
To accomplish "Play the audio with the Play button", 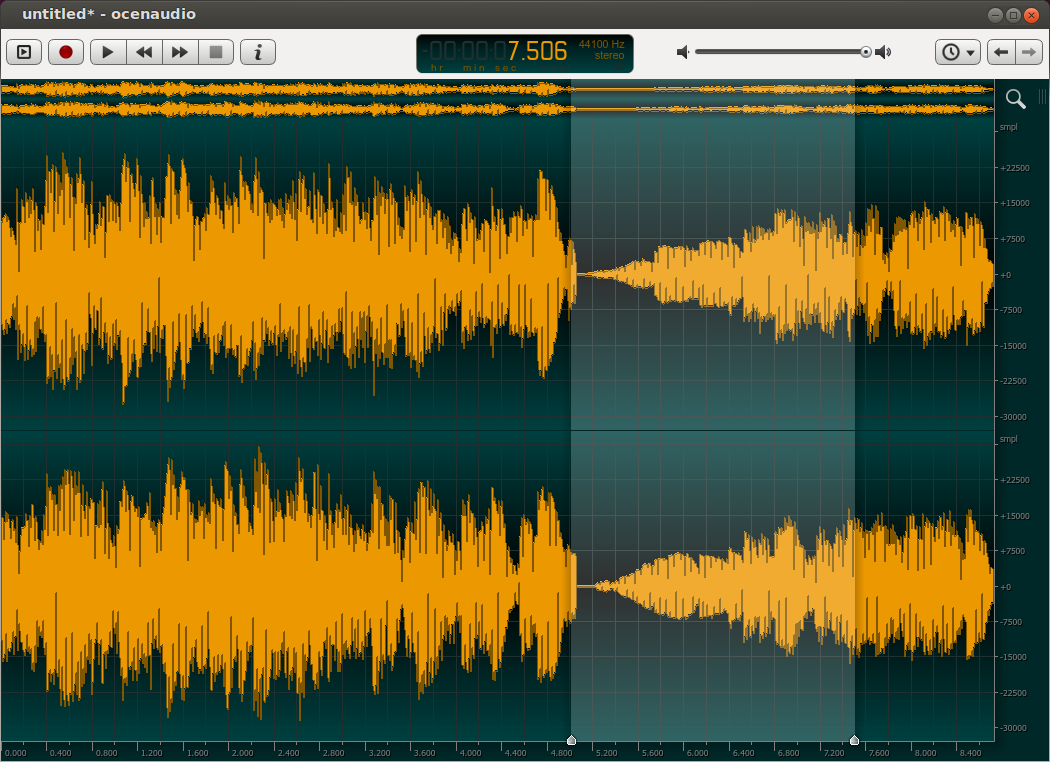I will coord(108,52).
